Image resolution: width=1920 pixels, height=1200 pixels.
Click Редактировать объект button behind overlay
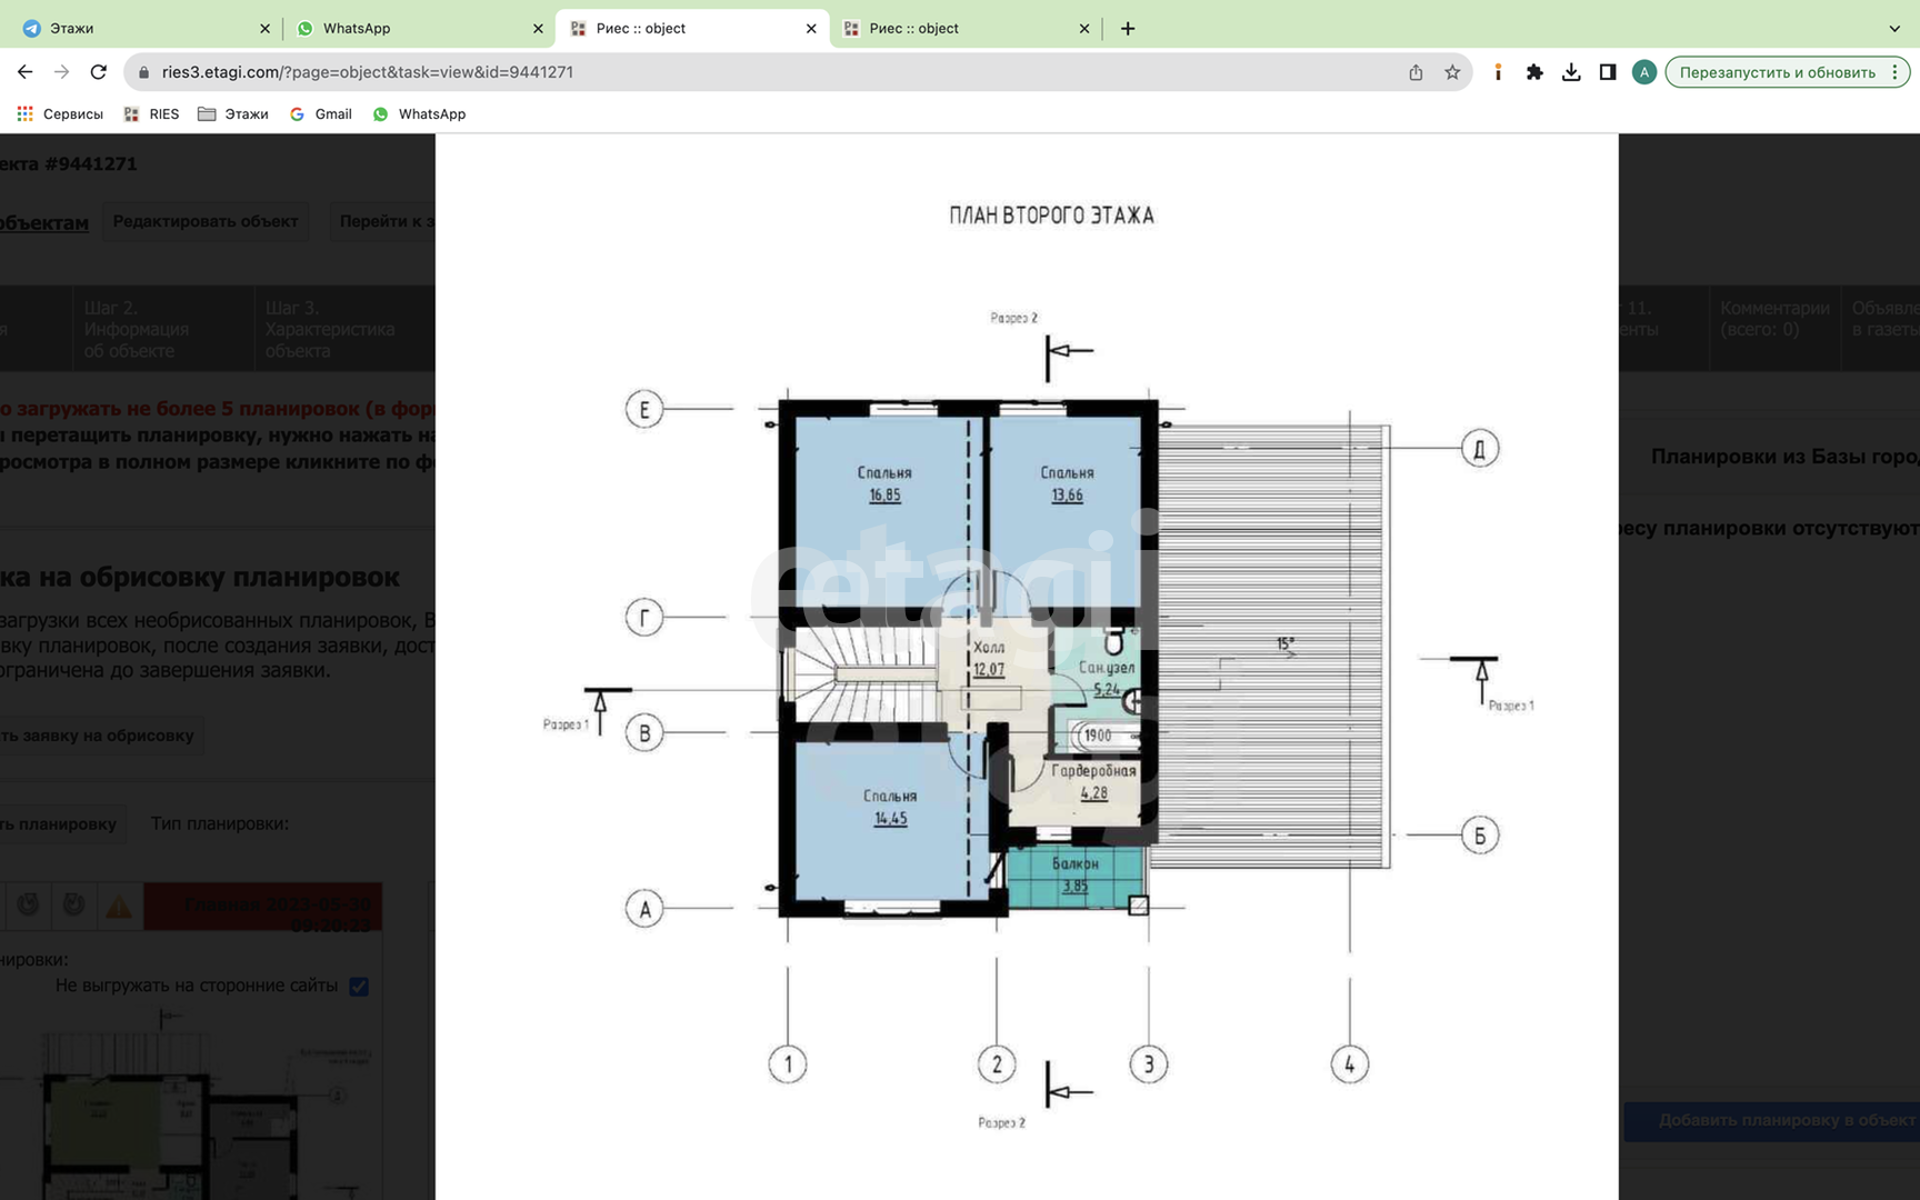pyautogui.click(x=205, y=221)
